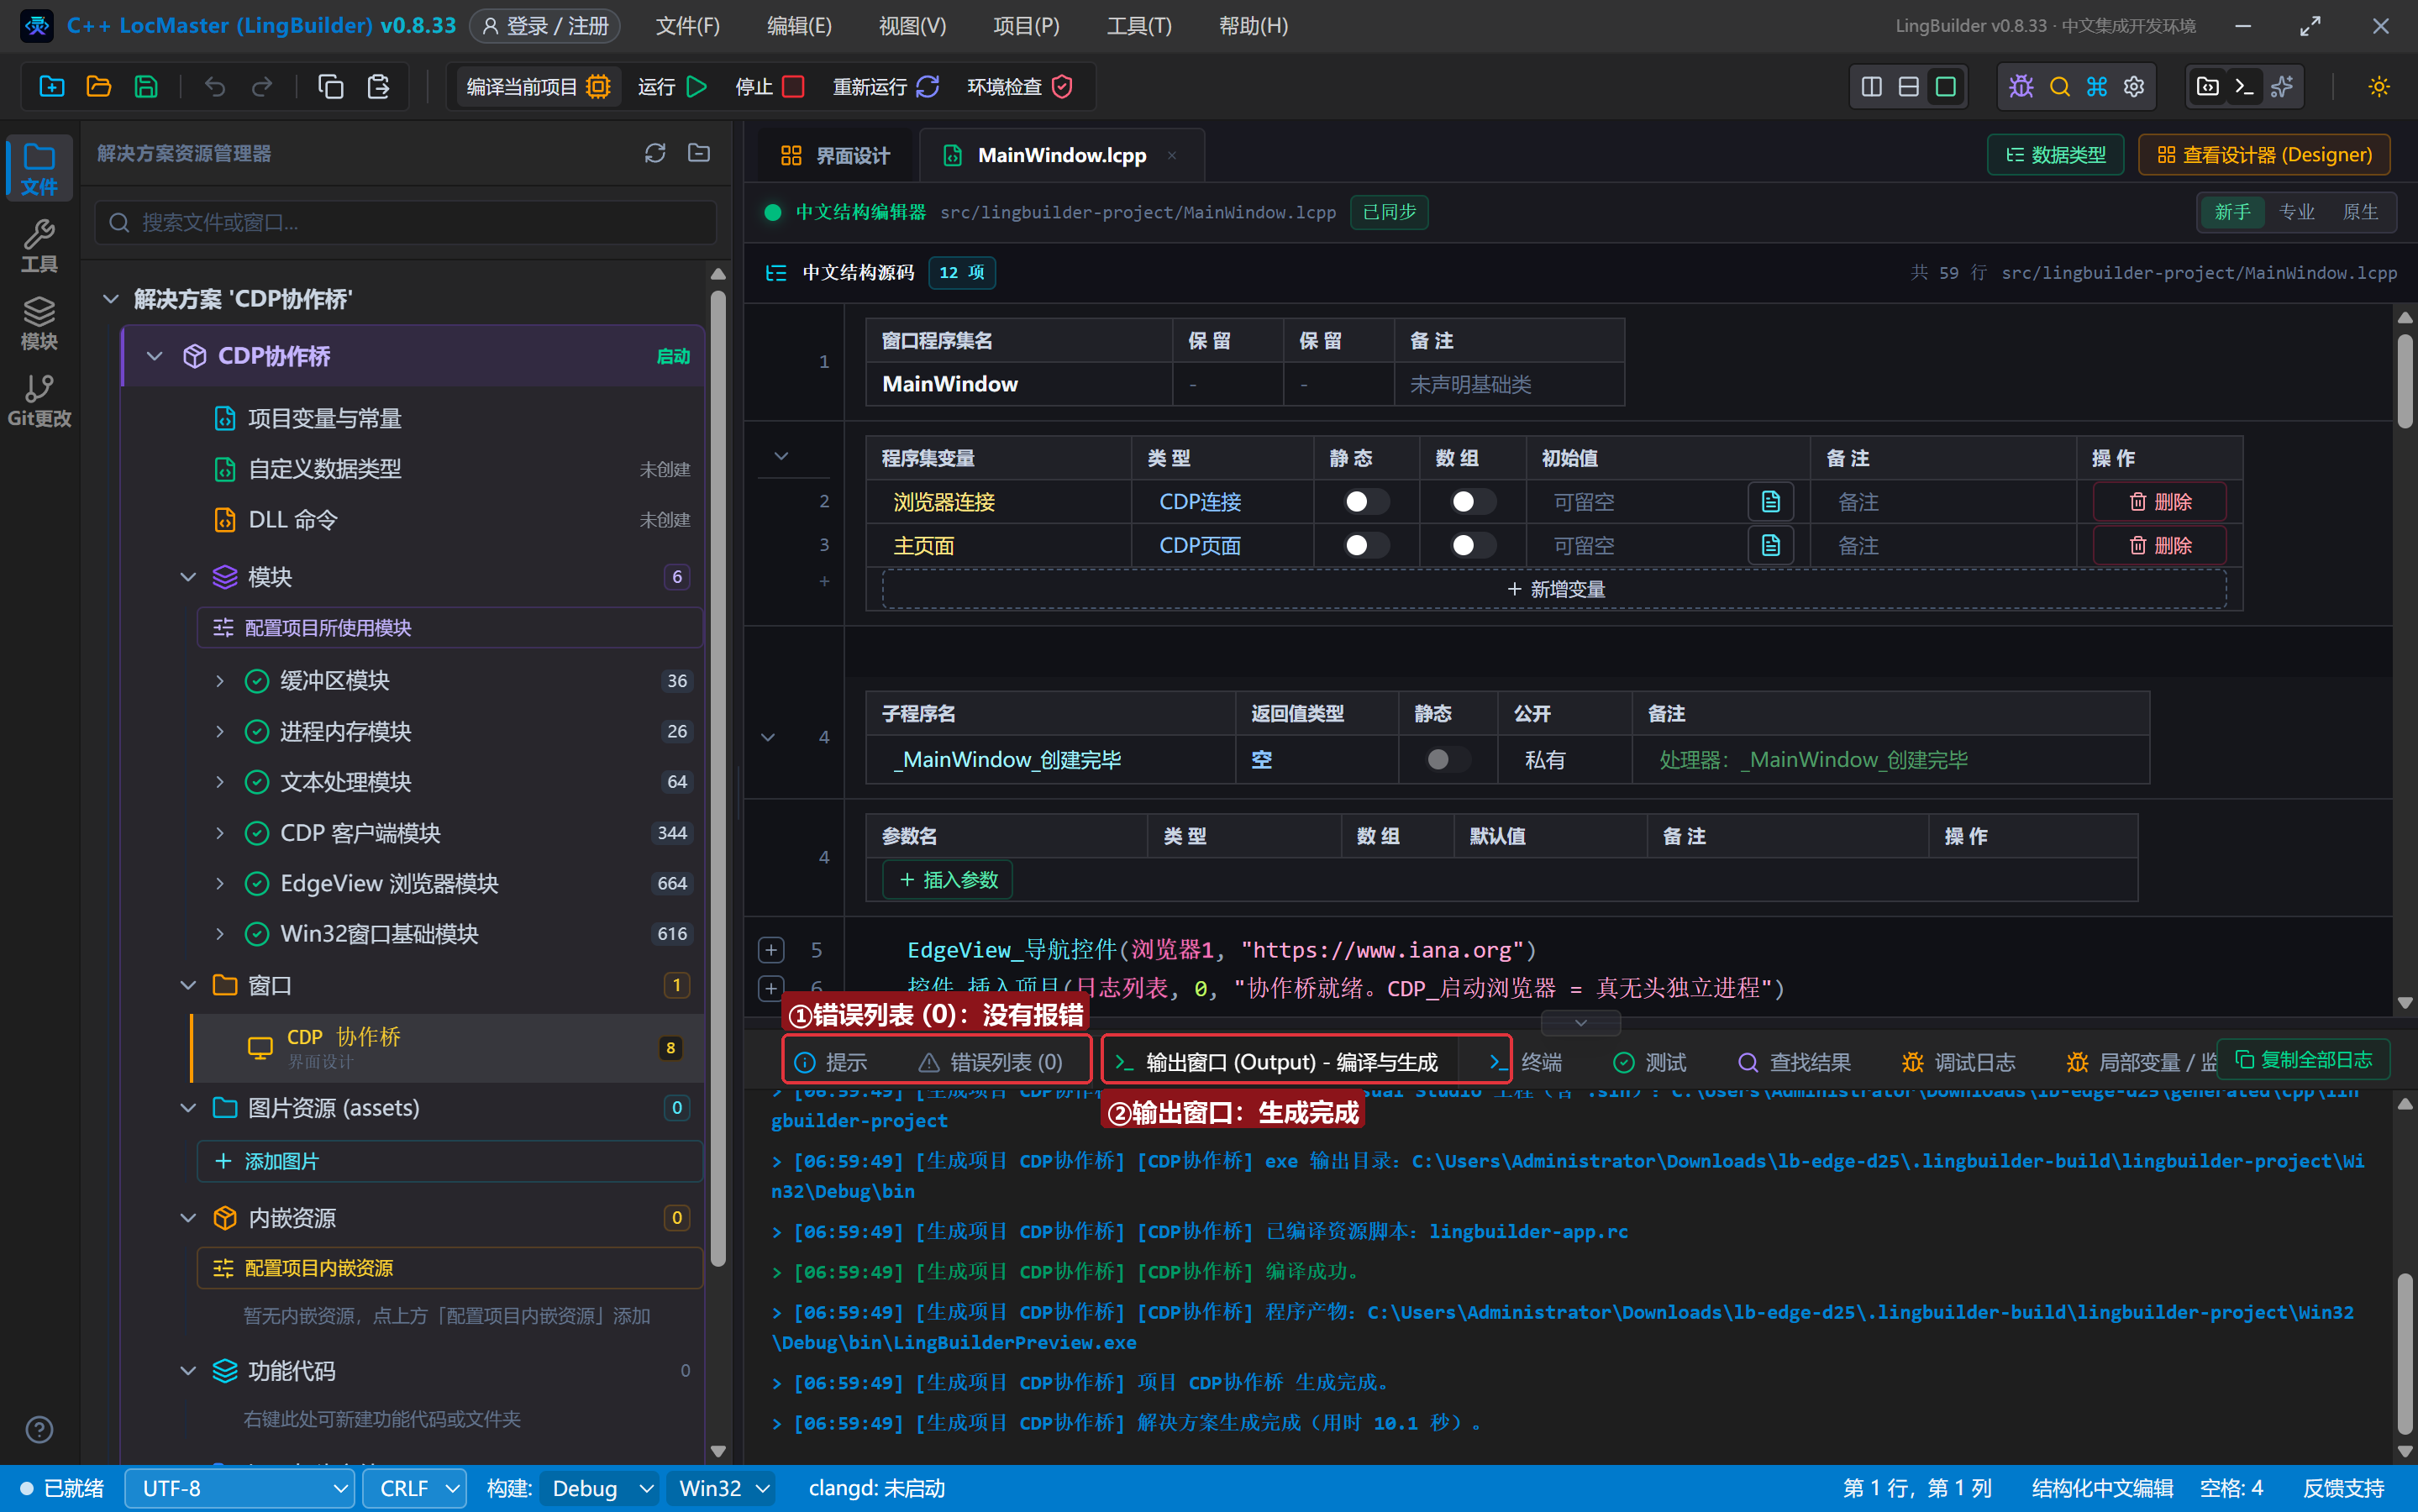This screenshot has height=1512, width=2418.
Task: Click the terminal prompt icon in toolbar
Action: 2244,87
